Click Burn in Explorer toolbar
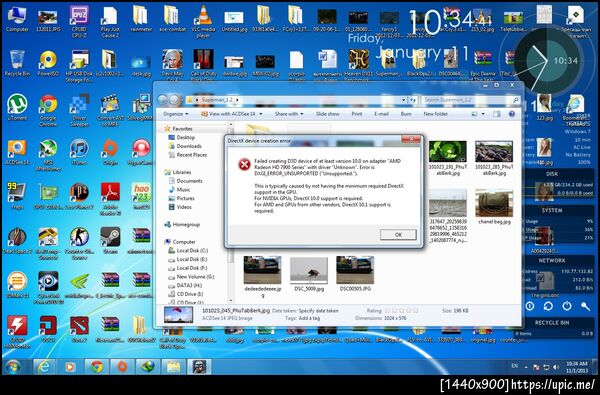Screen dimensions: 600x395 (x=406, y=114)
